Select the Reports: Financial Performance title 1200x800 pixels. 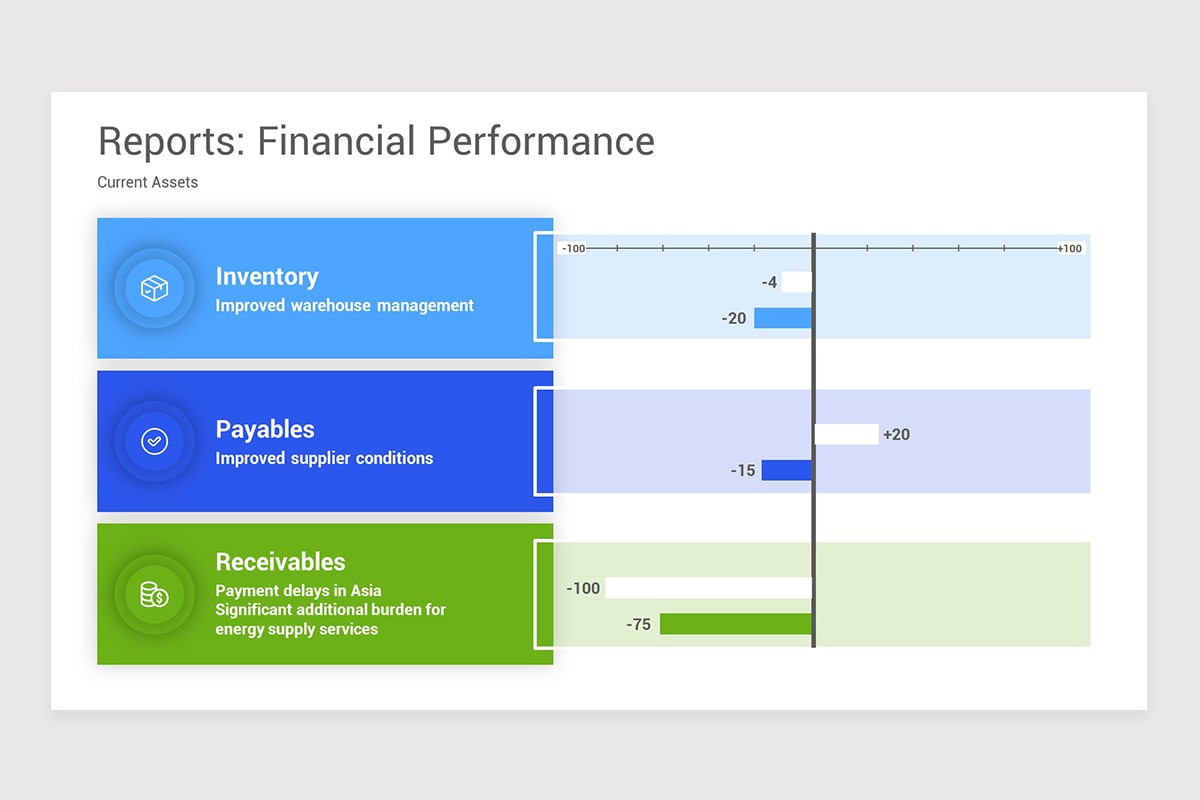[x=376, y=141]
